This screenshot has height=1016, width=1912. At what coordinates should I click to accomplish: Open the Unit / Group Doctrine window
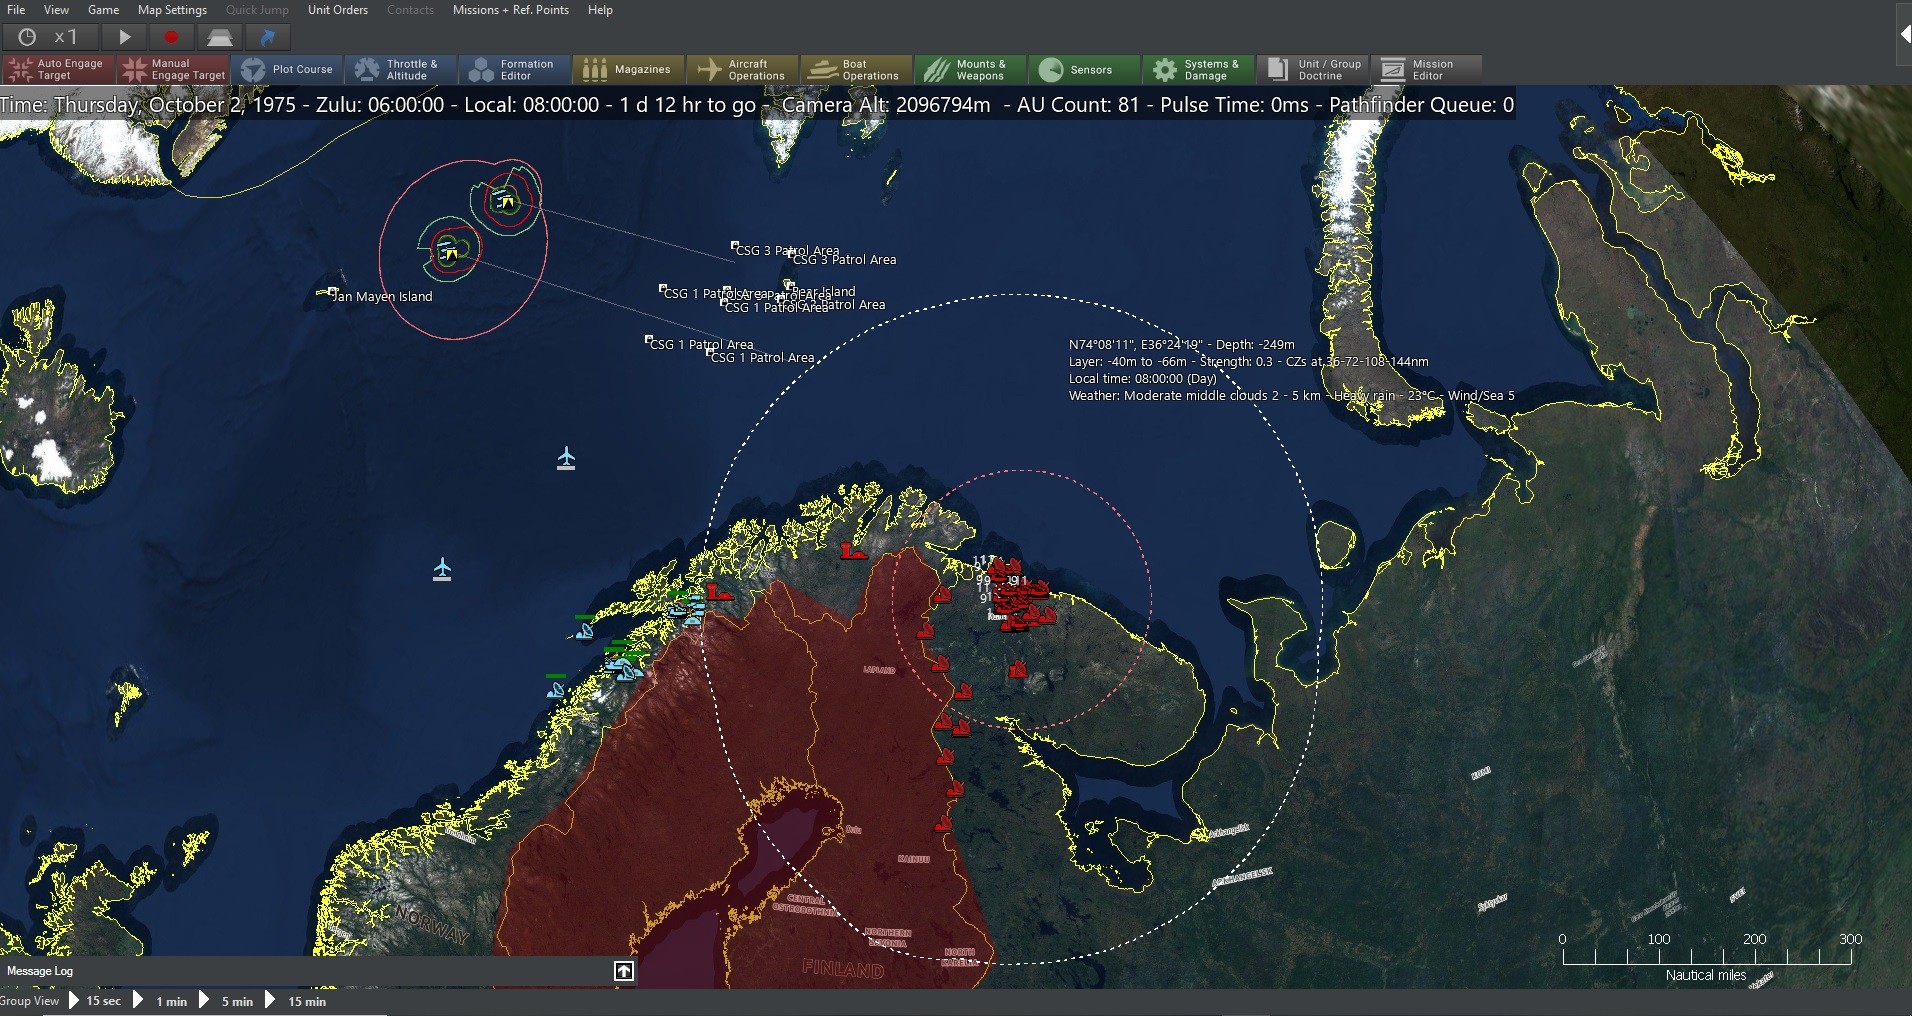[1311, 70]
